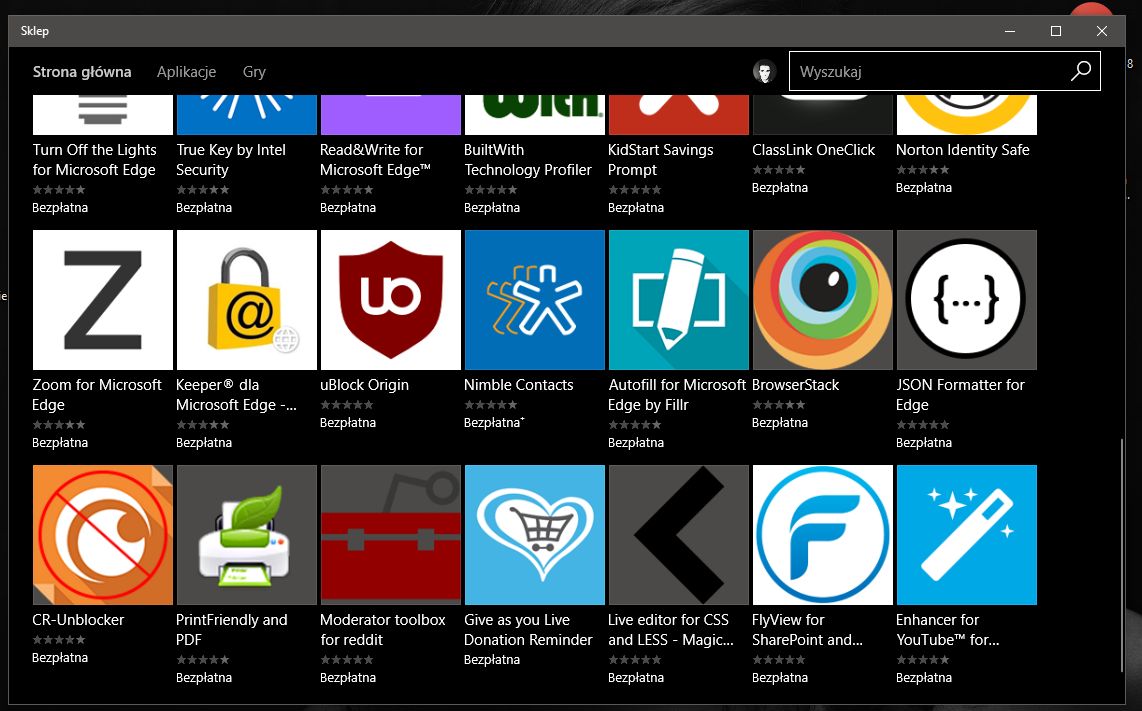Click the FlyView for SharePoint icon
Image resolution: width=1142 pixels, height=711 pixels.
coord(823,535)
